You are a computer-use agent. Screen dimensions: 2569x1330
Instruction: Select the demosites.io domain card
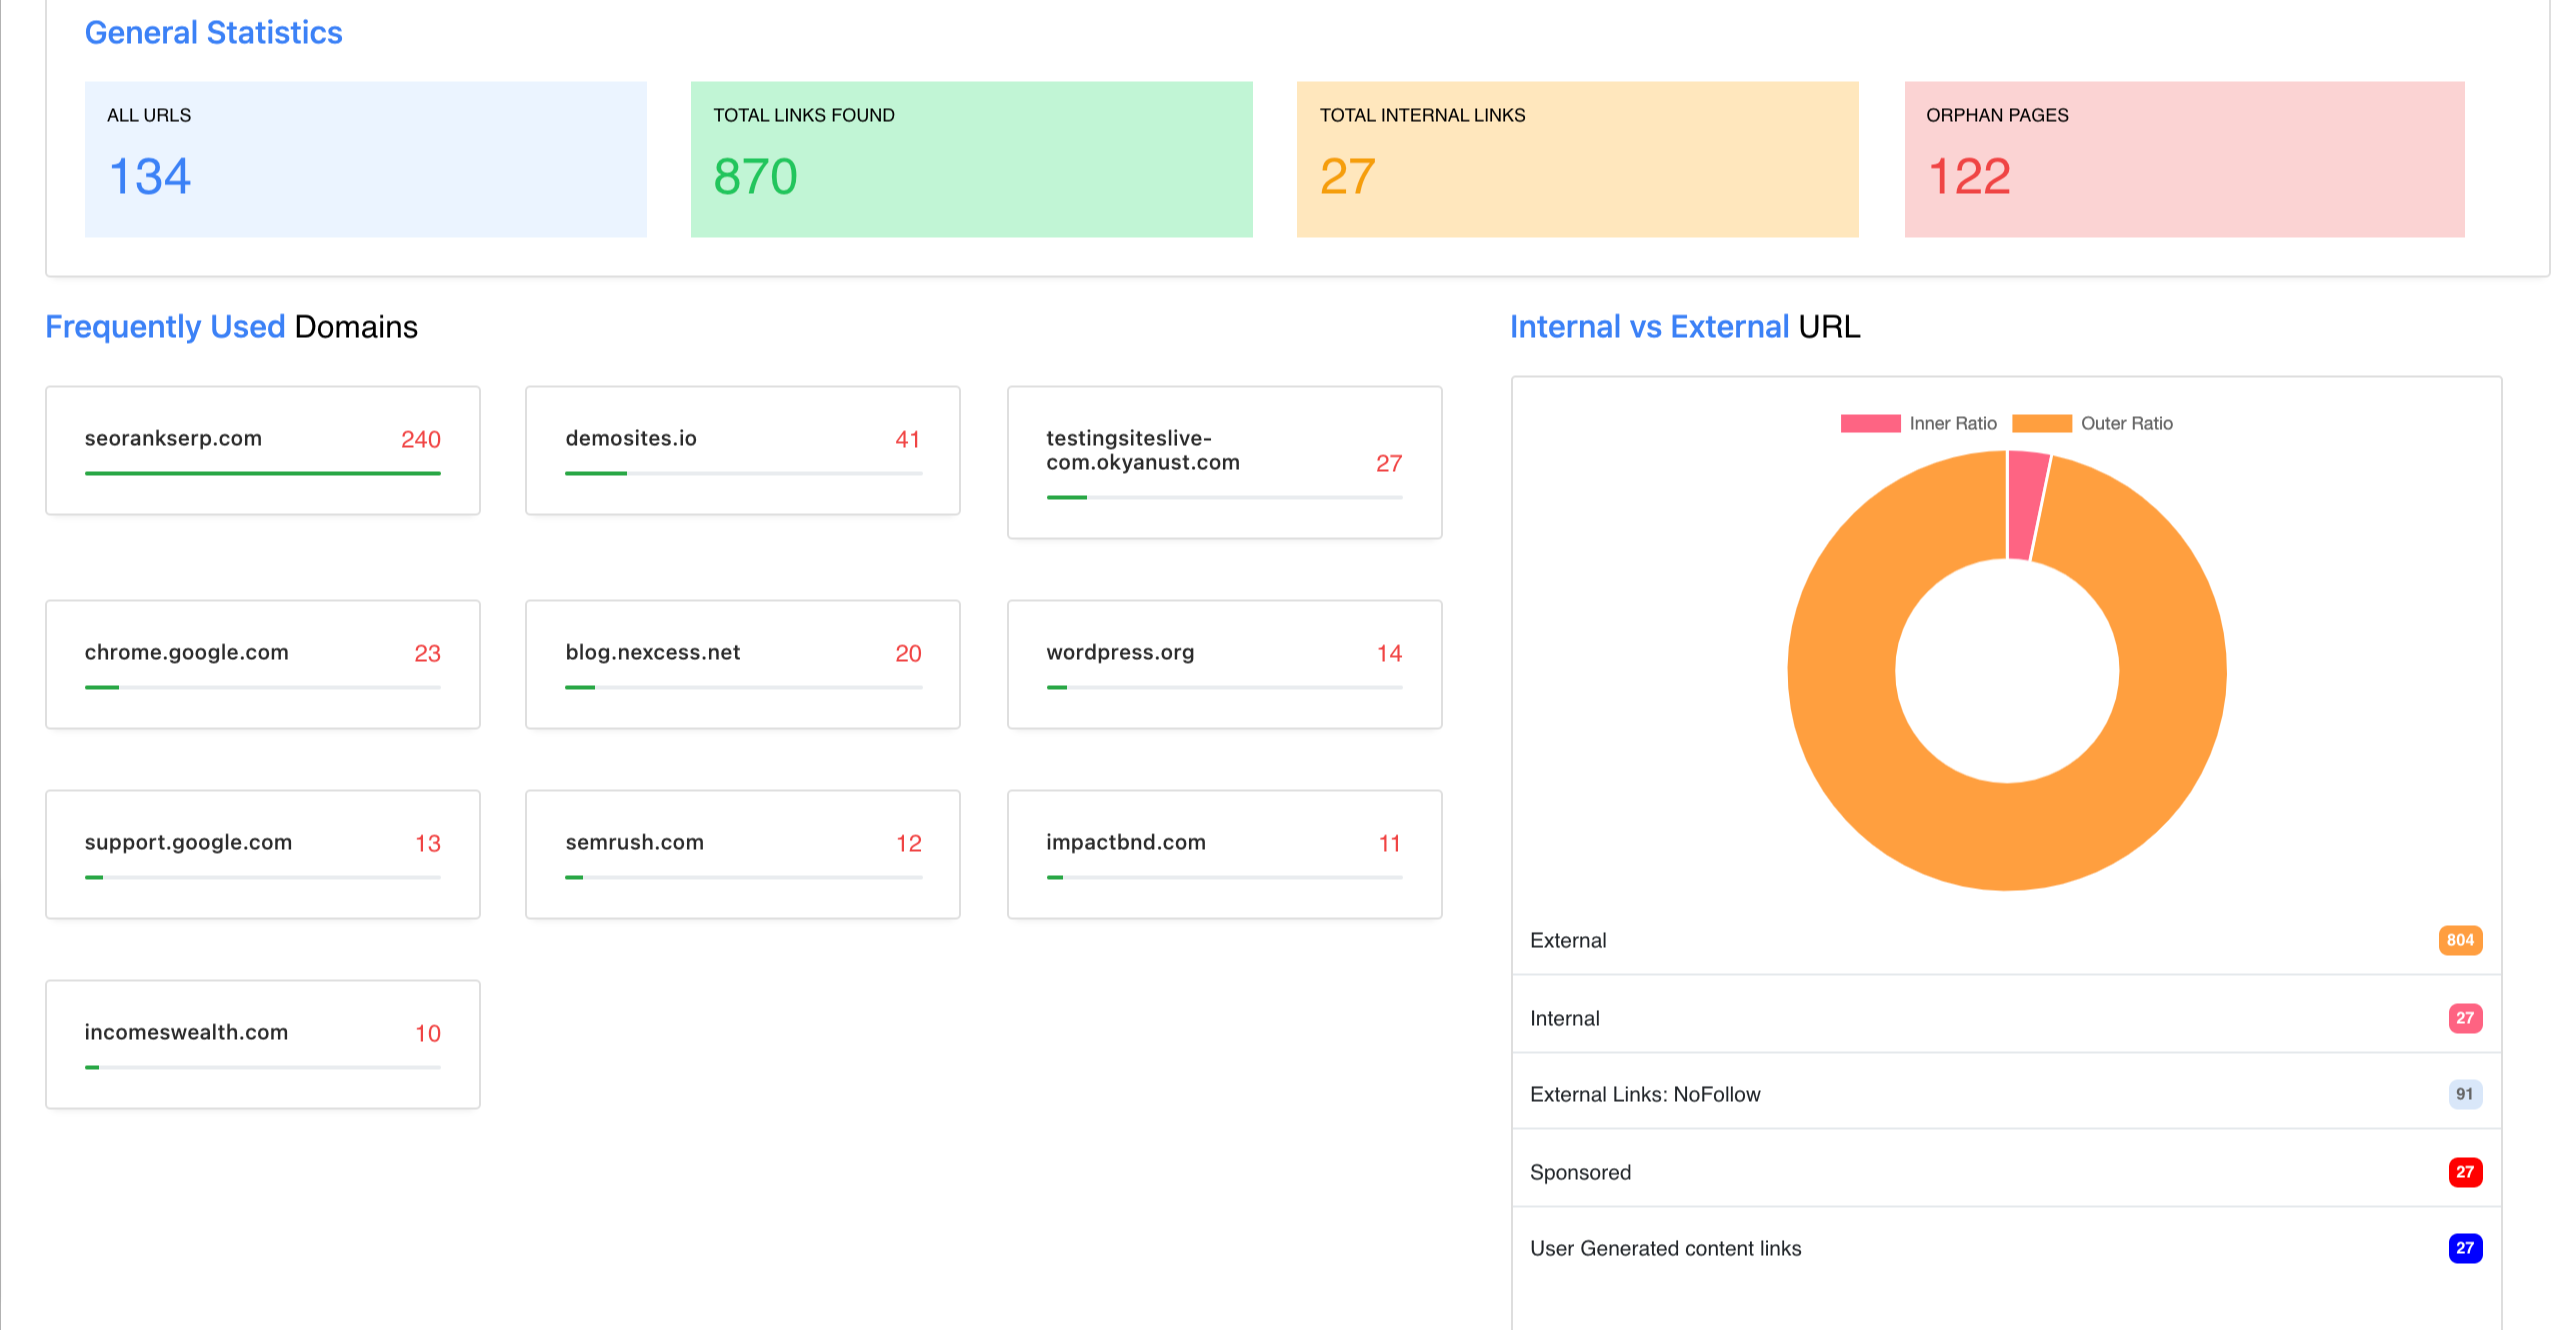tap(742, 450)
